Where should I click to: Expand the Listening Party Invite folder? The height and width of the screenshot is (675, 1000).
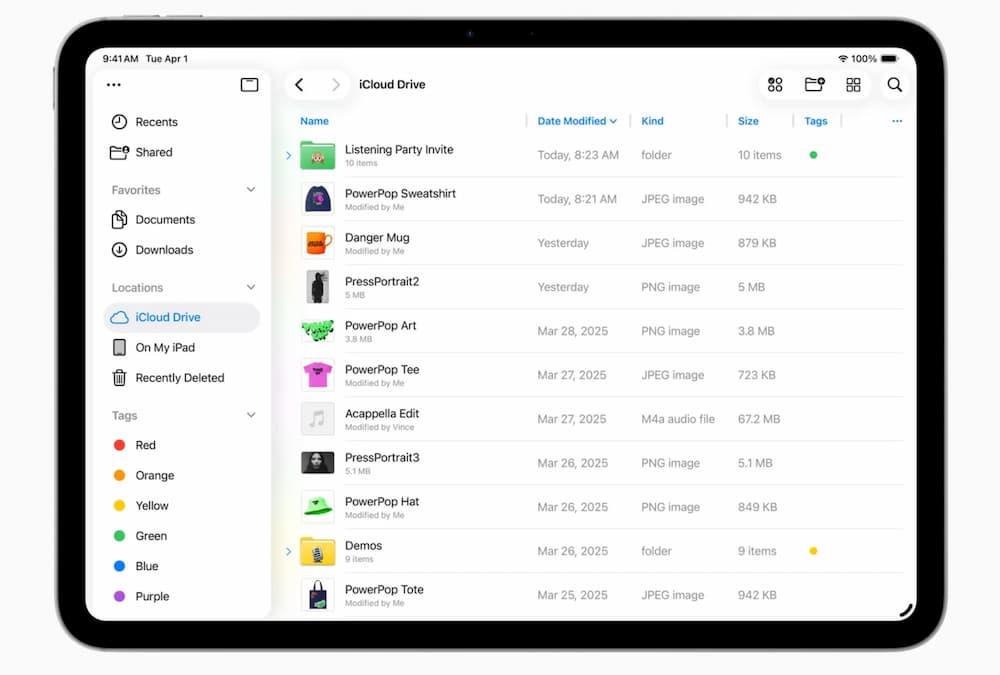coord(289,155)
